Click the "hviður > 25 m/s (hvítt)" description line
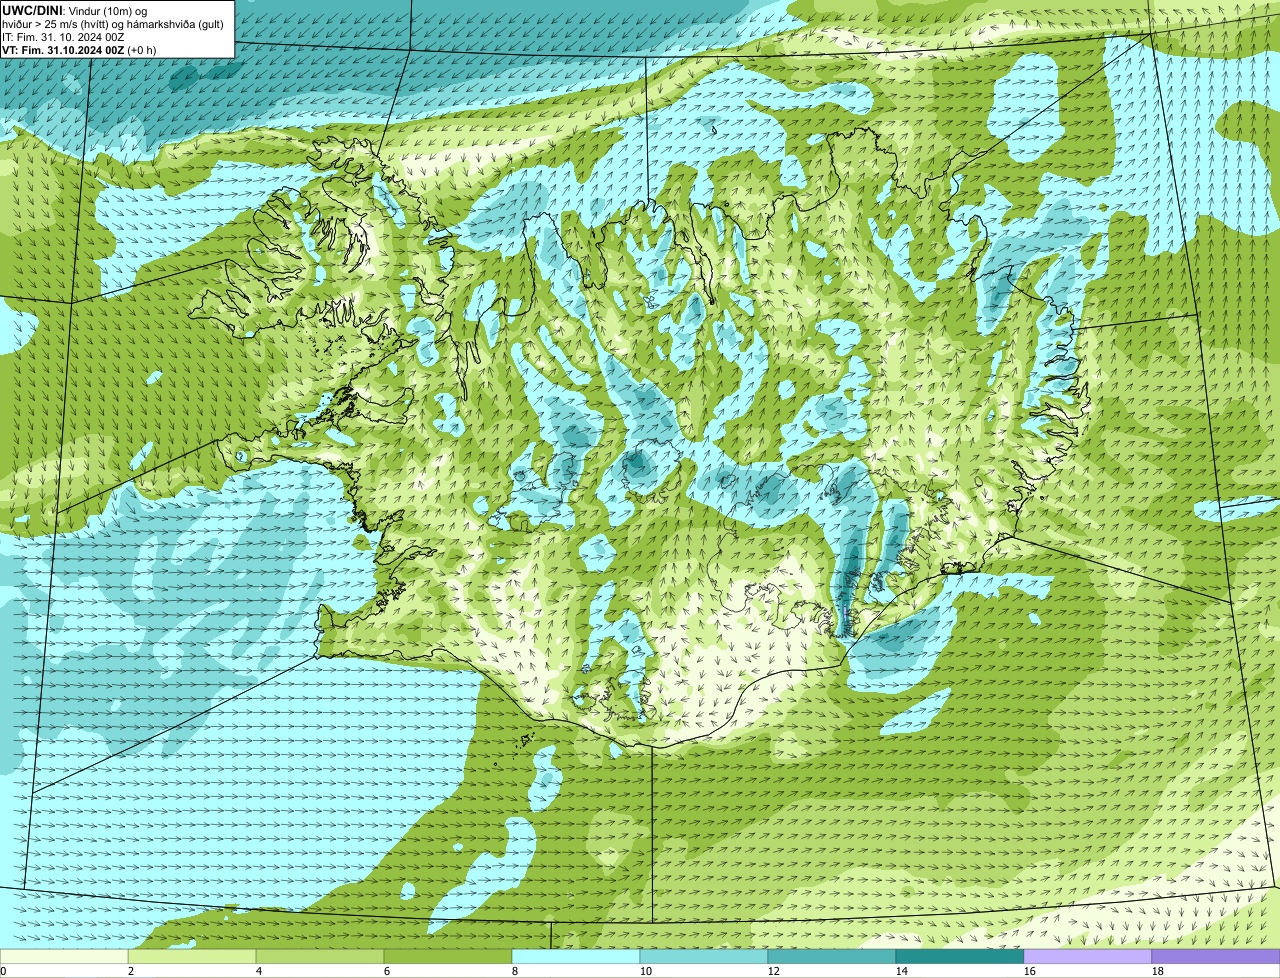1280x978 pixels. click(x=113, y=23)
